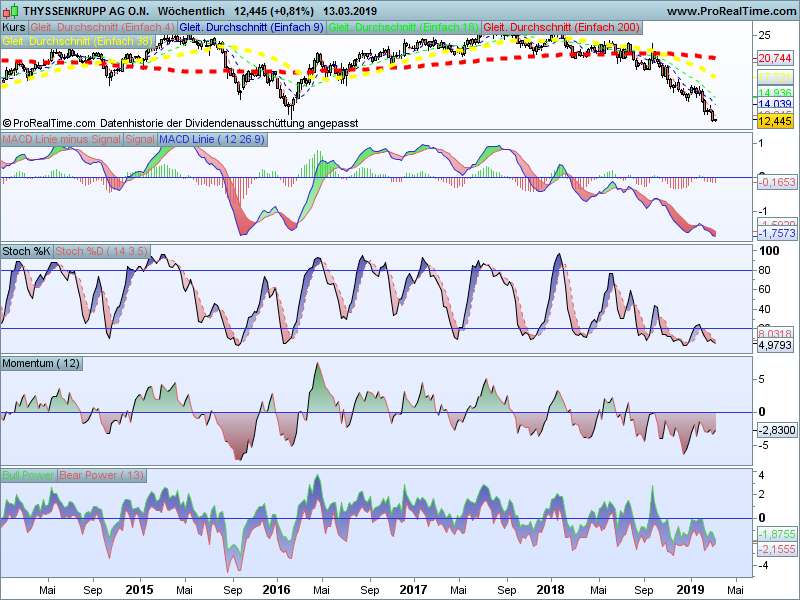The height and width of the screenshot is (600, 800).
Task: Click the 20,744 price axis label
Action: point(774,58)
